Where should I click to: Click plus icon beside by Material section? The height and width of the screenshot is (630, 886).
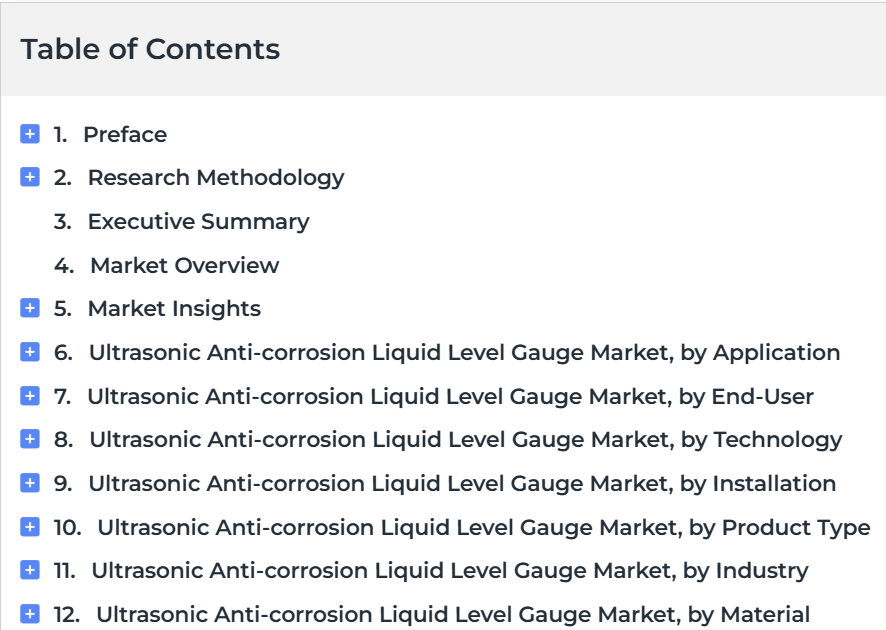(x=30, y=614)
